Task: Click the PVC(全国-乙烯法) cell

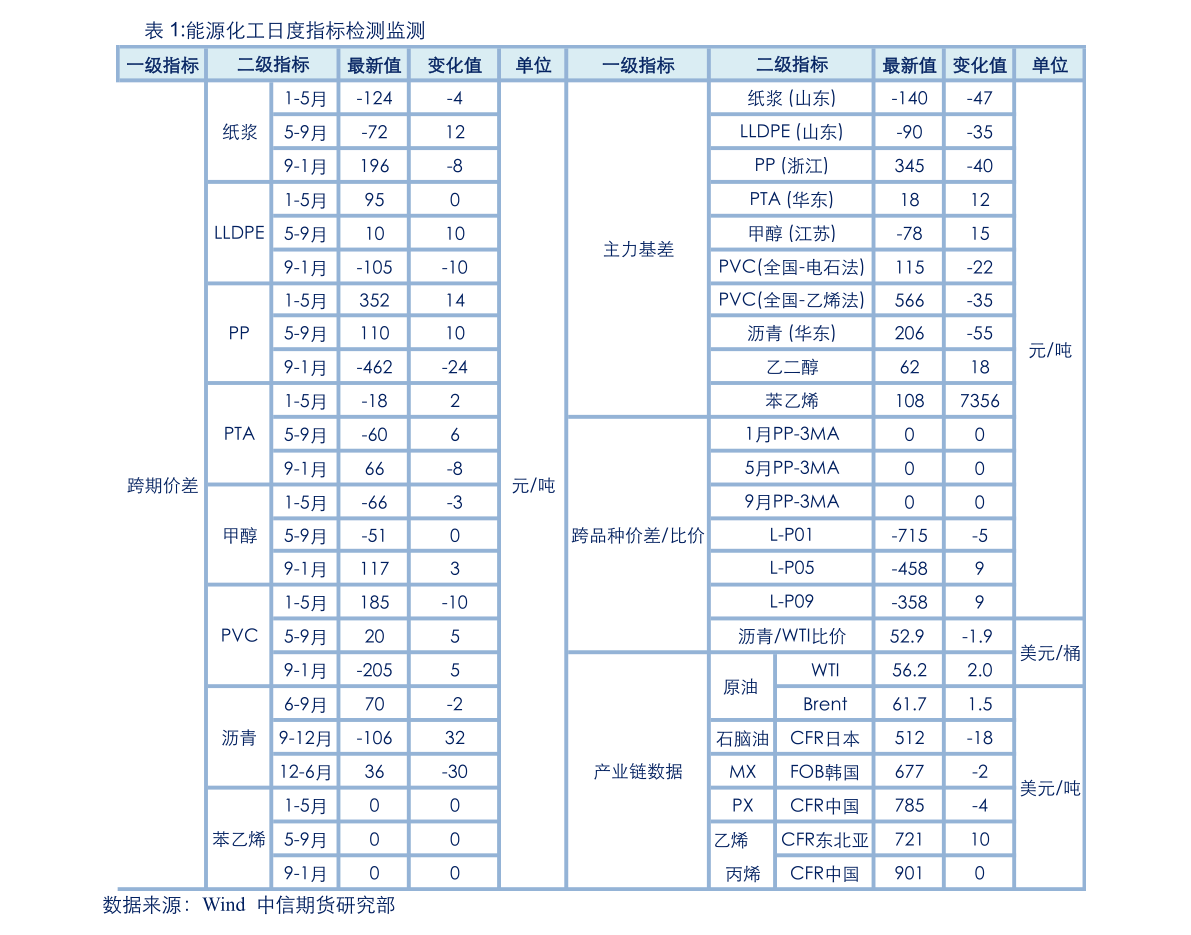Action: pyautogui.click(x=791, y=300)
